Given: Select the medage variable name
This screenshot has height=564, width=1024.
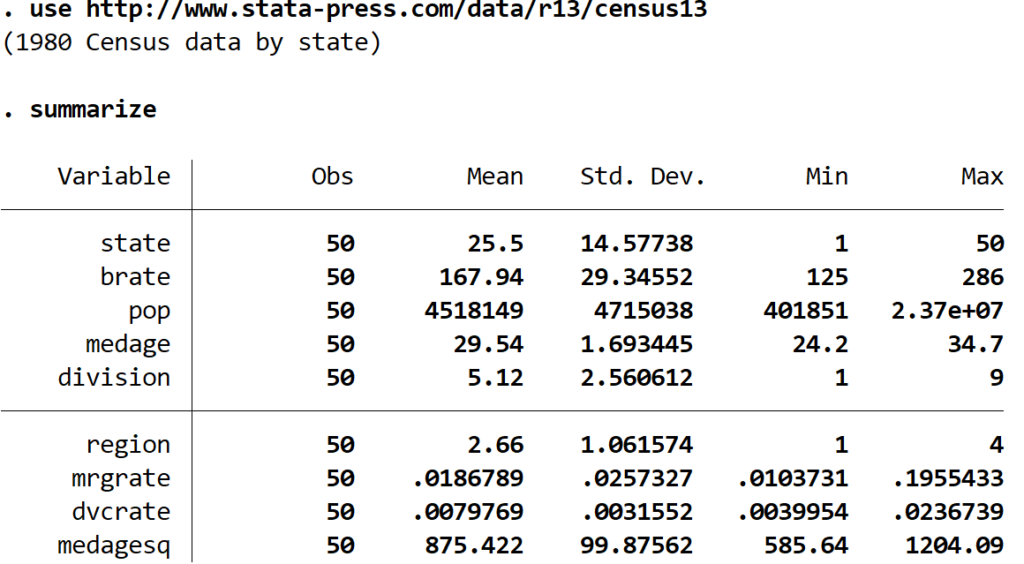Looking at the screenshot, I should [x=128, y=344].
